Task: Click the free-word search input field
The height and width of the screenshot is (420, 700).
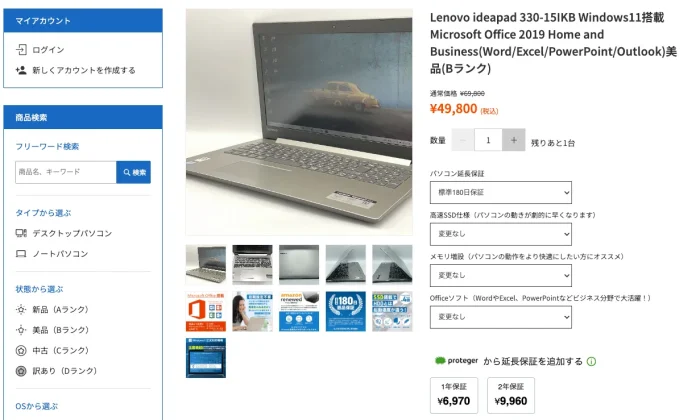Action: tap(66, 172)
